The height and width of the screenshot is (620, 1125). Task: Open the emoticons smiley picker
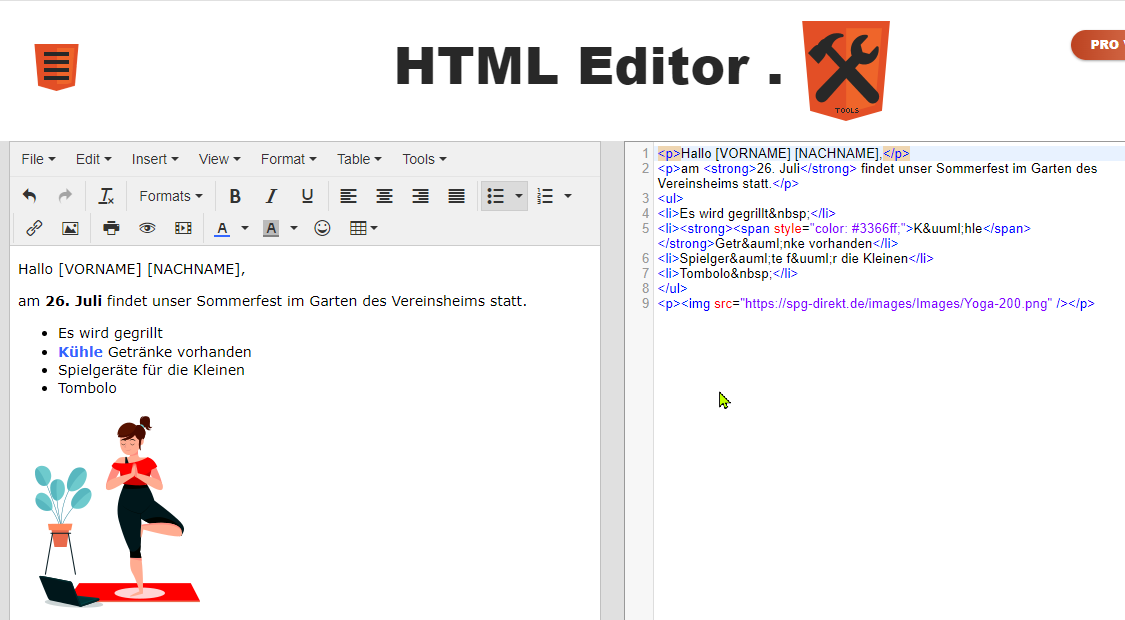tap(322, 228)
